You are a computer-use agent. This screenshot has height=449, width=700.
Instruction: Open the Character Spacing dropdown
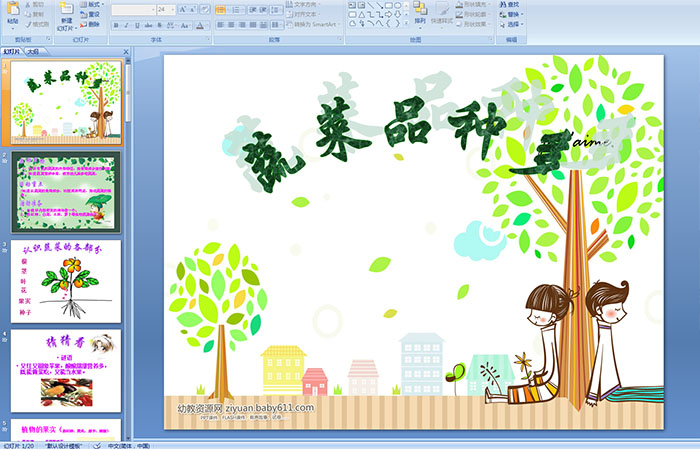point(171,25)
